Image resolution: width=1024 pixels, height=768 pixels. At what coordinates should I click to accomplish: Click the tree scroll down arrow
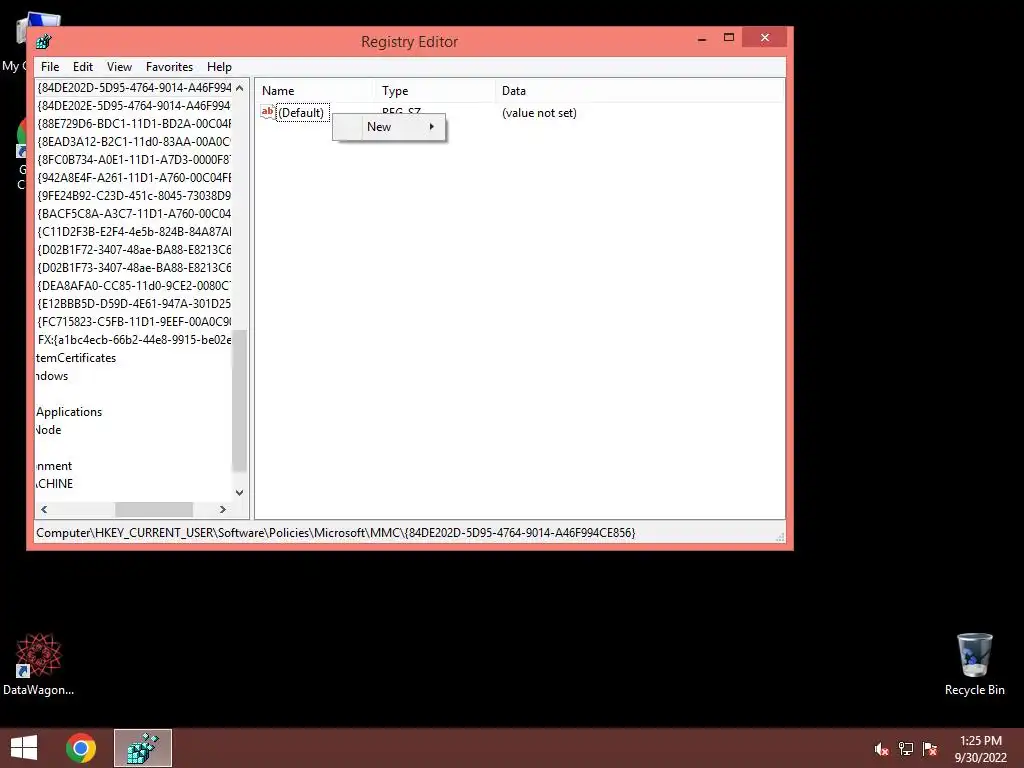tap(240, 492)
